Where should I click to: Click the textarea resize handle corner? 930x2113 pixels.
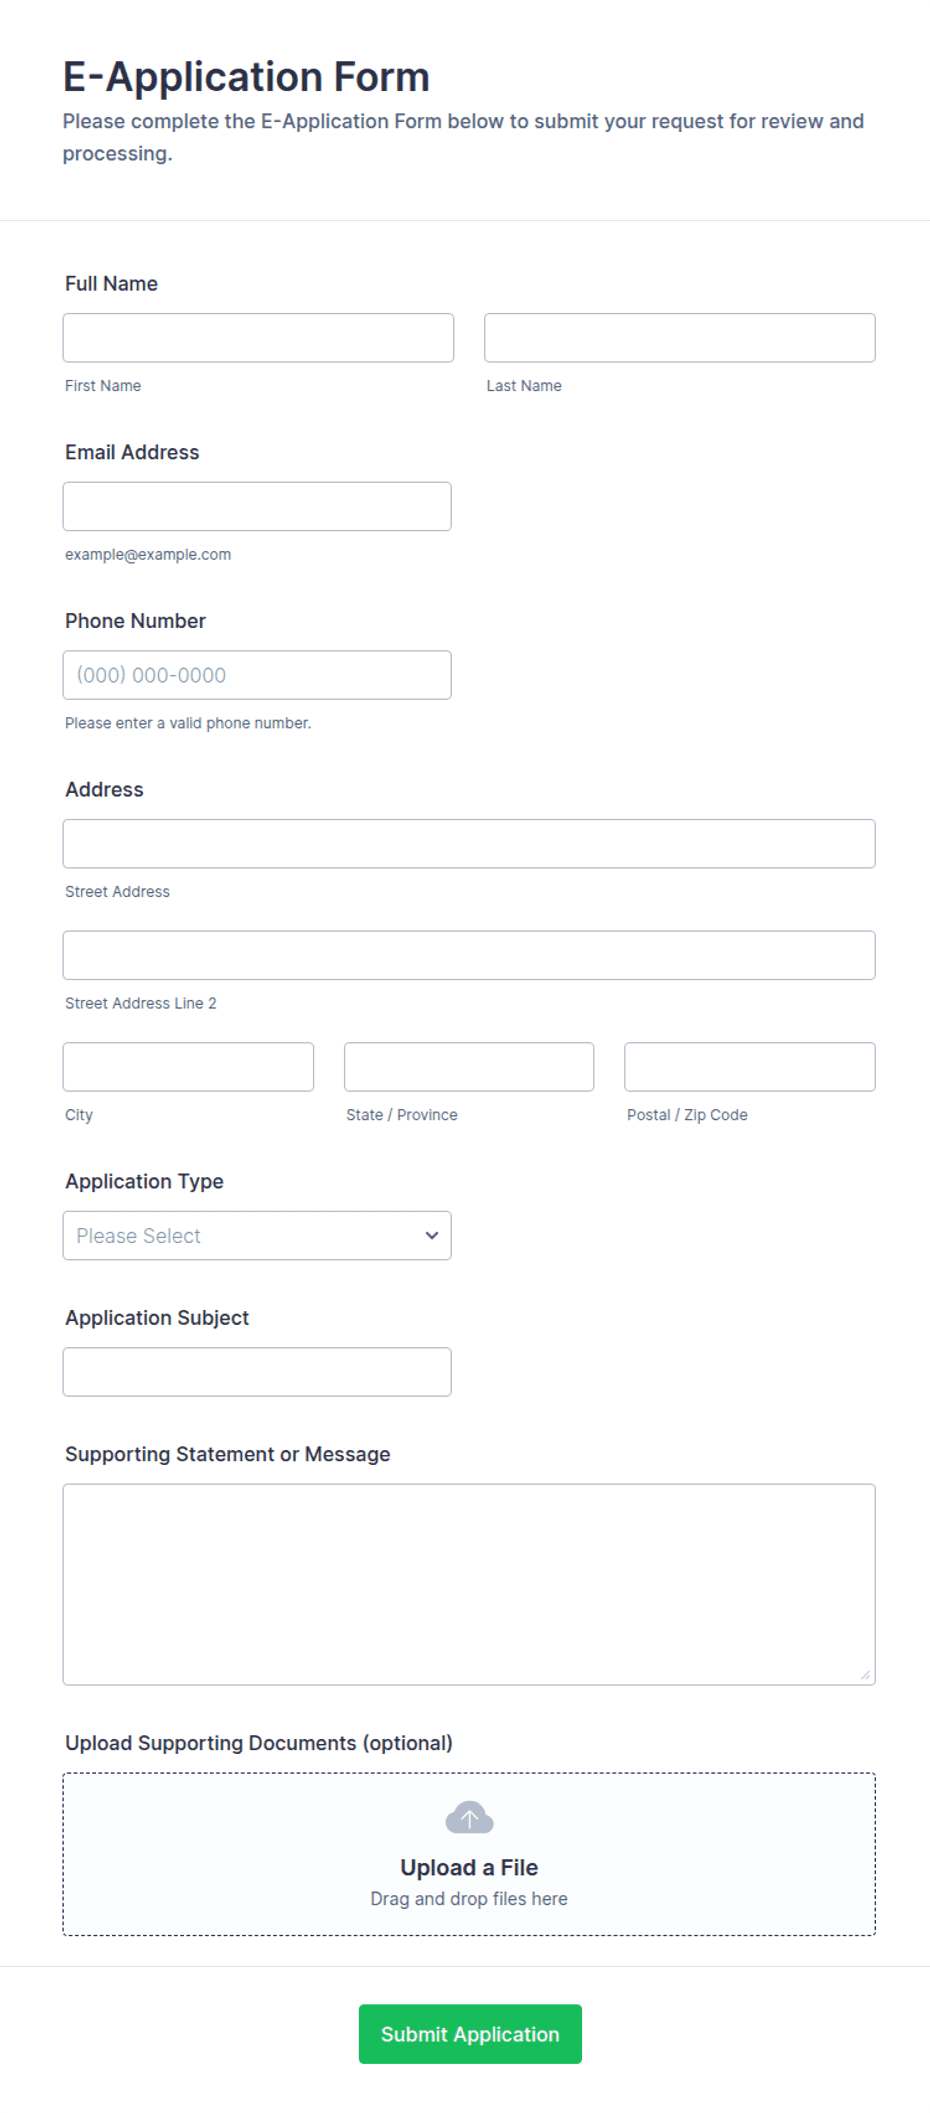865,1674
